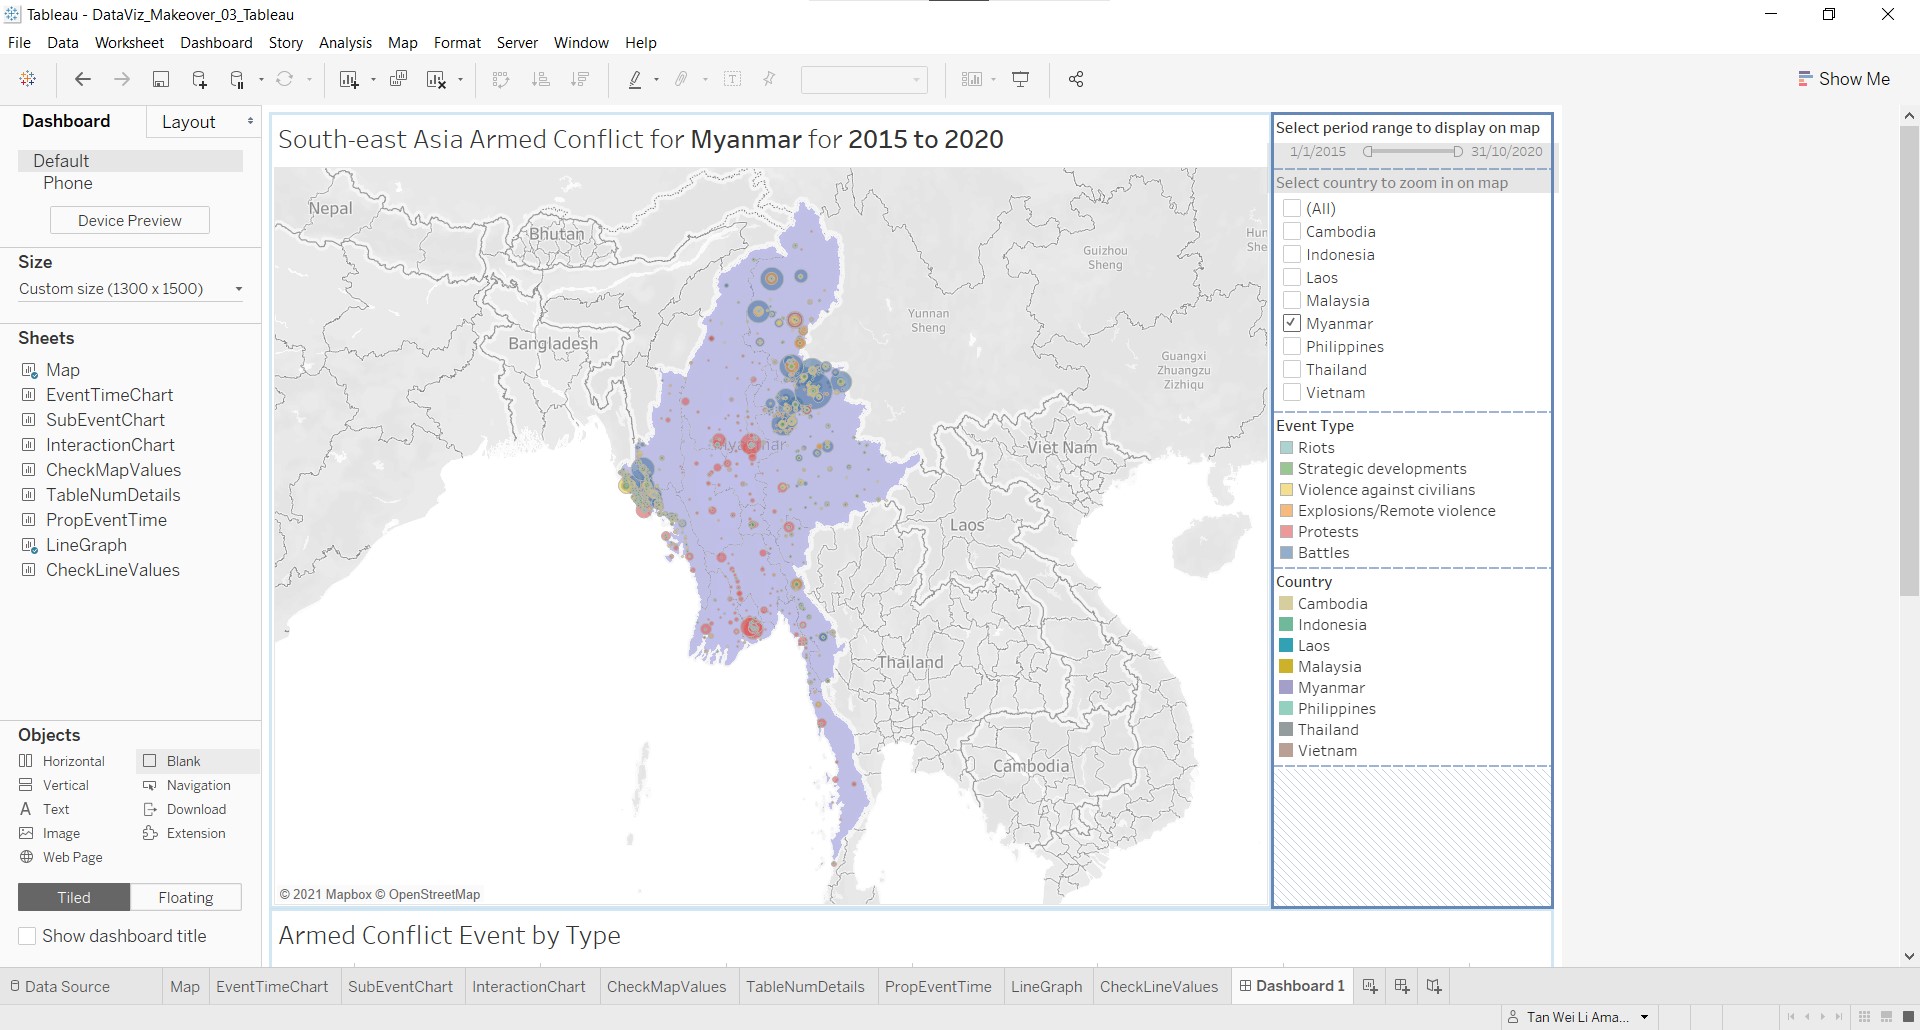Click the New Data Source icon

click(x=199, y=80)
